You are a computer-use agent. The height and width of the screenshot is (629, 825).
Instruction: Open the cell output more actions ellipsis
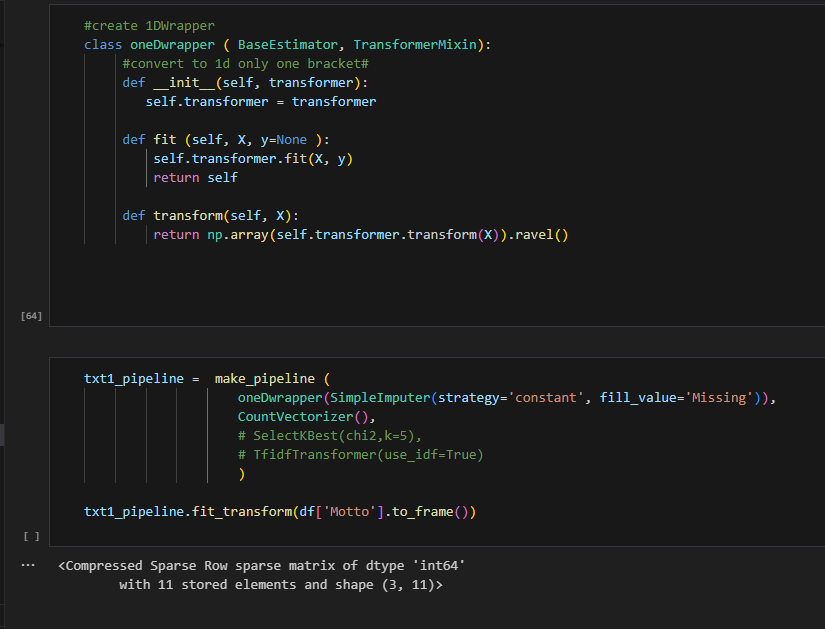coord(28,565)
